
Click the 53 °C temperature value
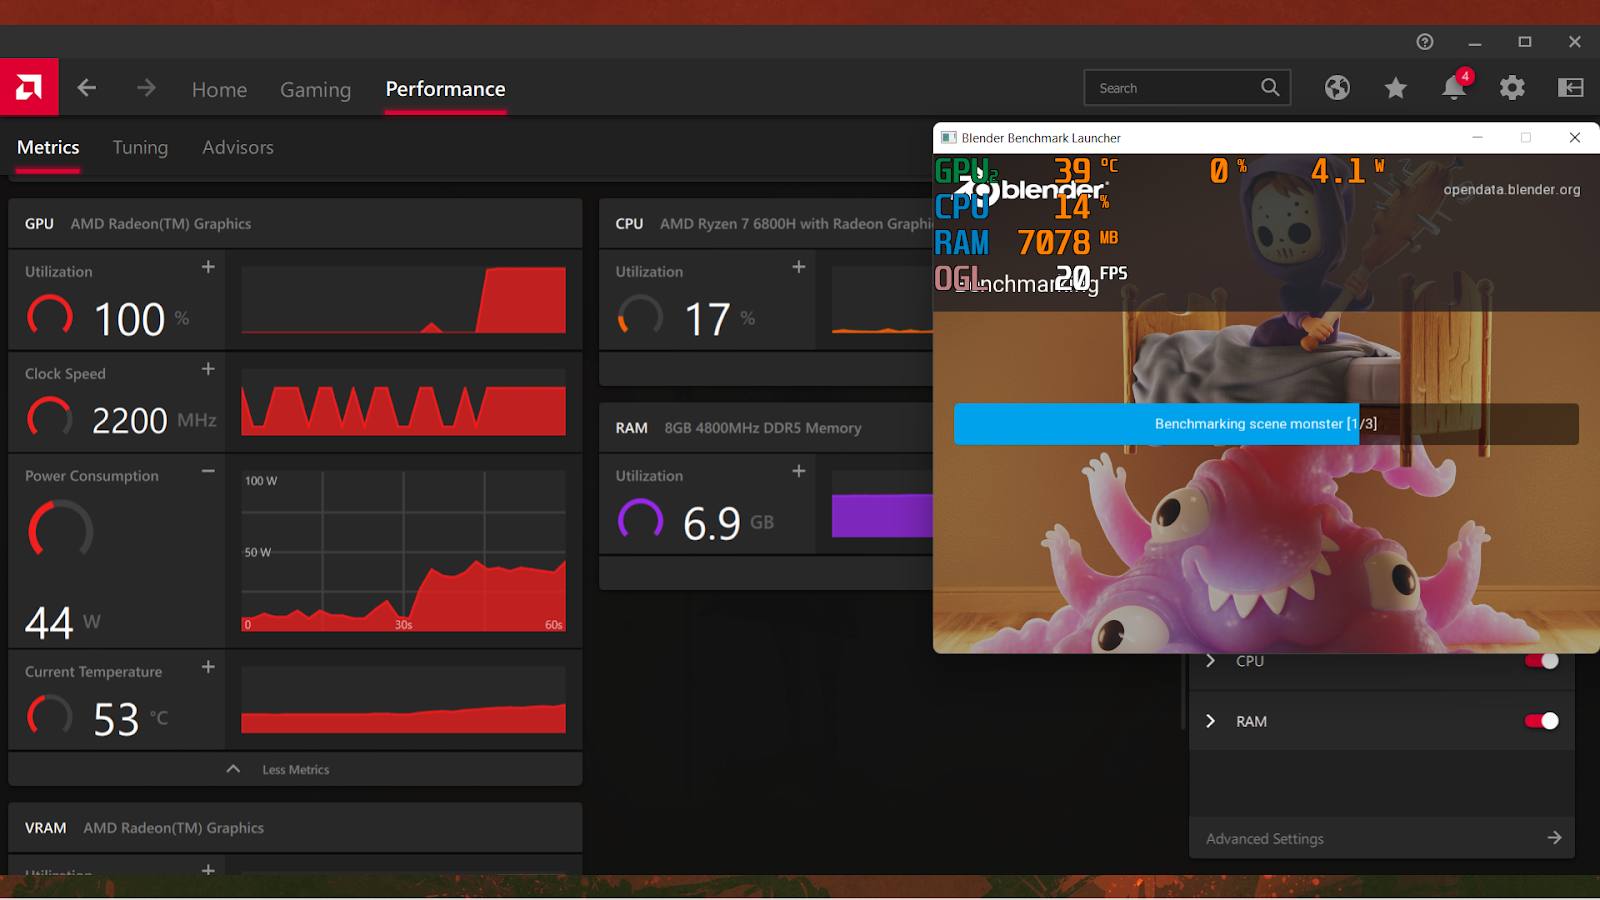click(130, 719)
